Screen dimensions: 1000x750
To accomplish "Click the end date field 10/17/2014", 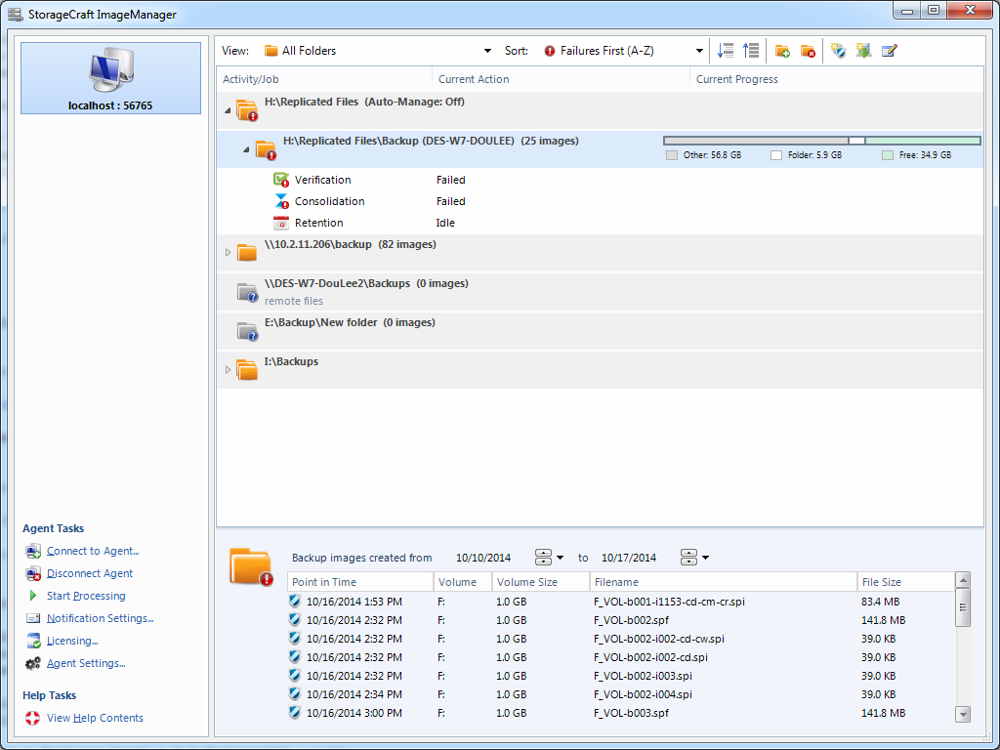I will coord(629,558).
